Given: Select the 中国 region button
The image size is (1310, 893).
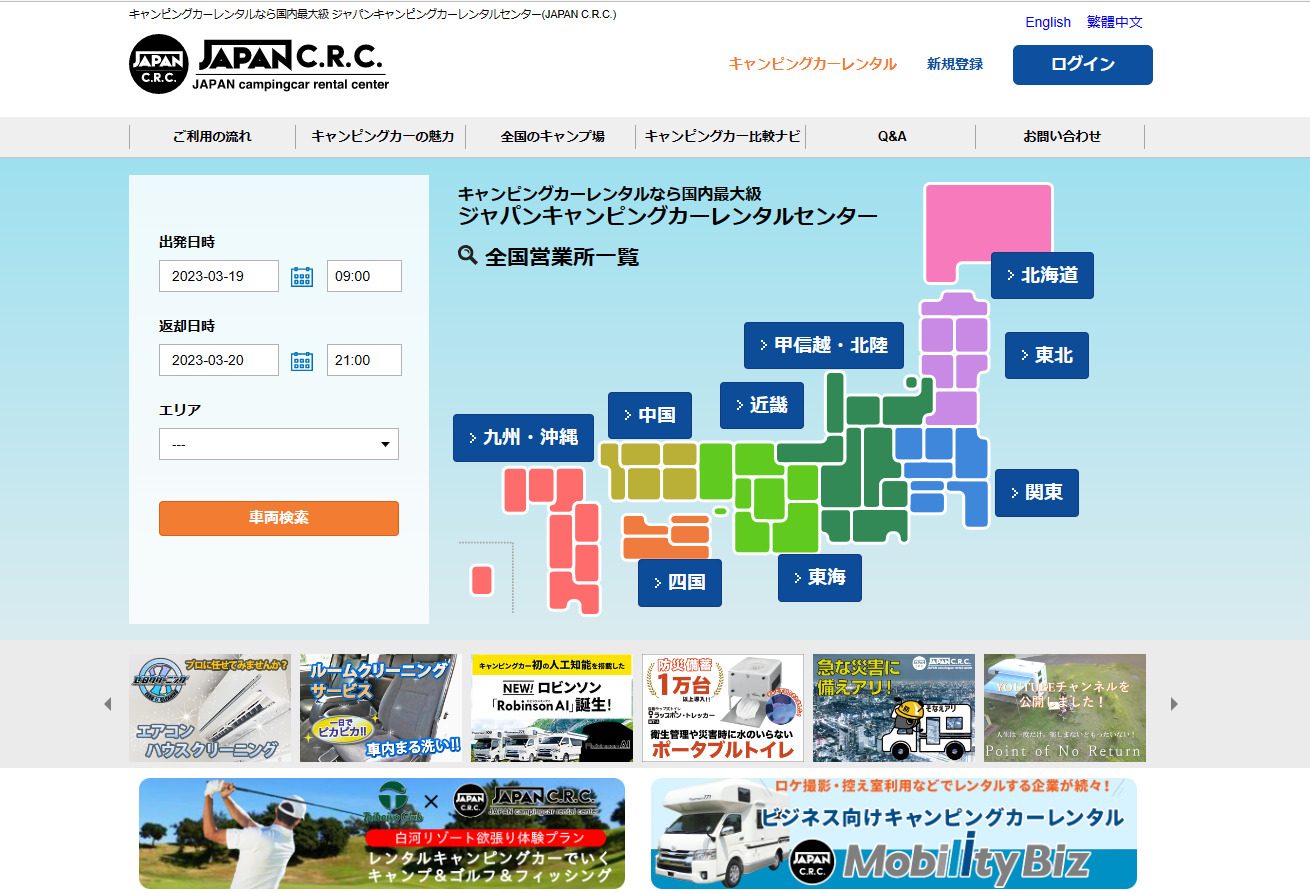Looking at the screenshot, I should [650, 415].
